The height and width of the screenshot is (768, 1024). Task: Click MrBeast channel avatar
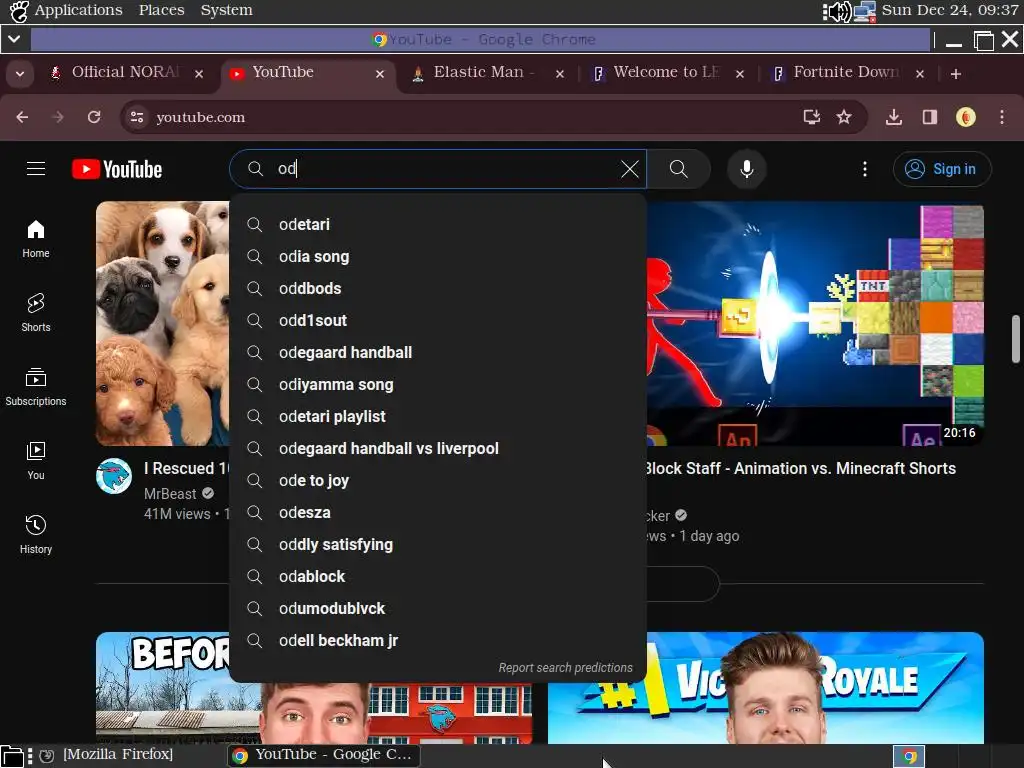coord(114,475)
